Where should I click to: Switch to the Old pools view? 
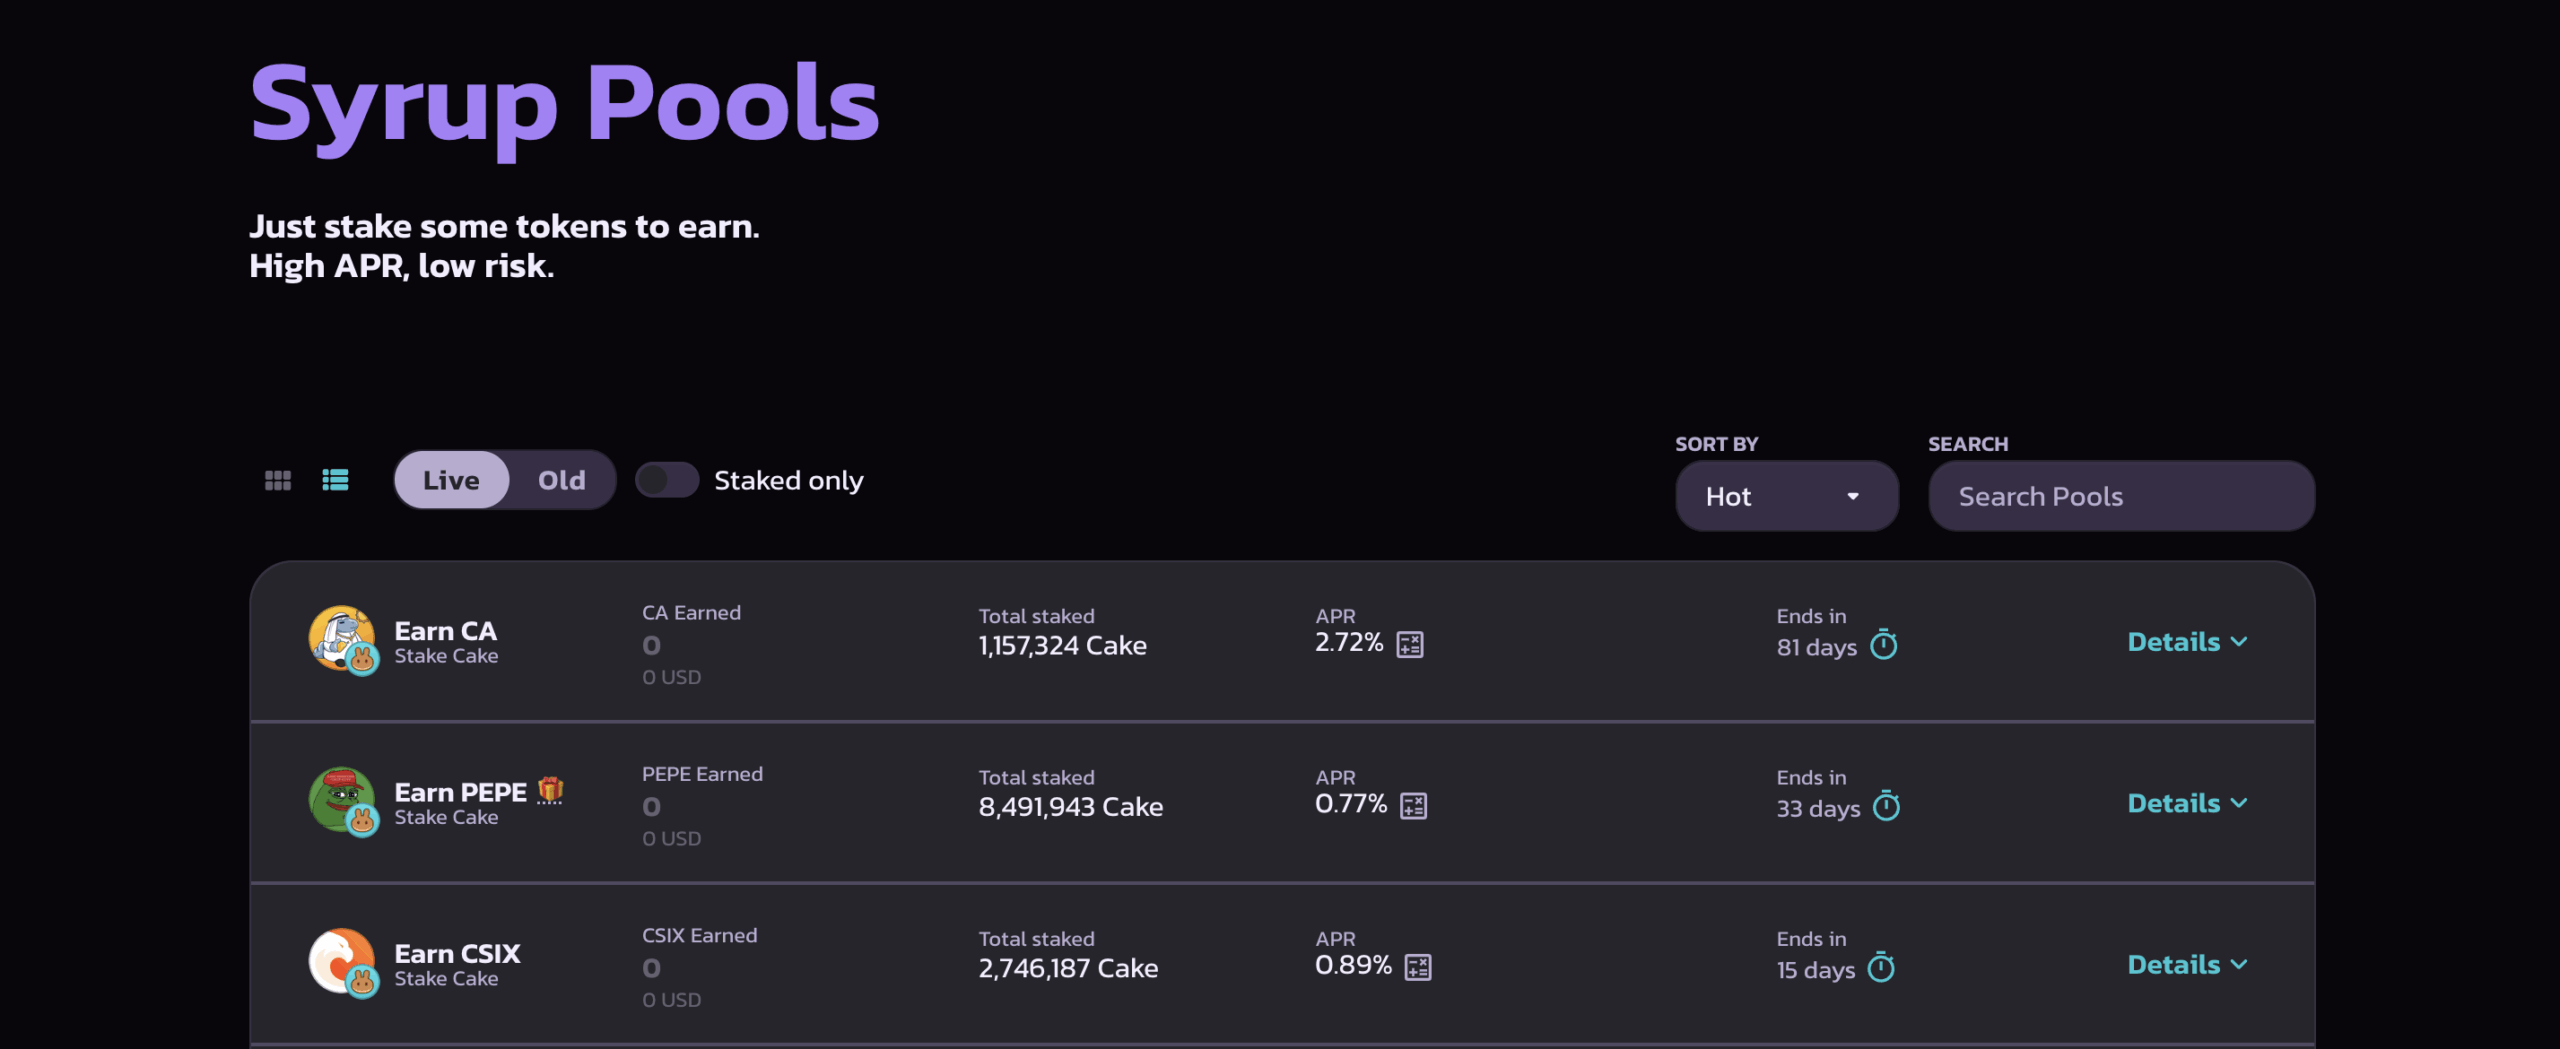click(x=561, y=480)
